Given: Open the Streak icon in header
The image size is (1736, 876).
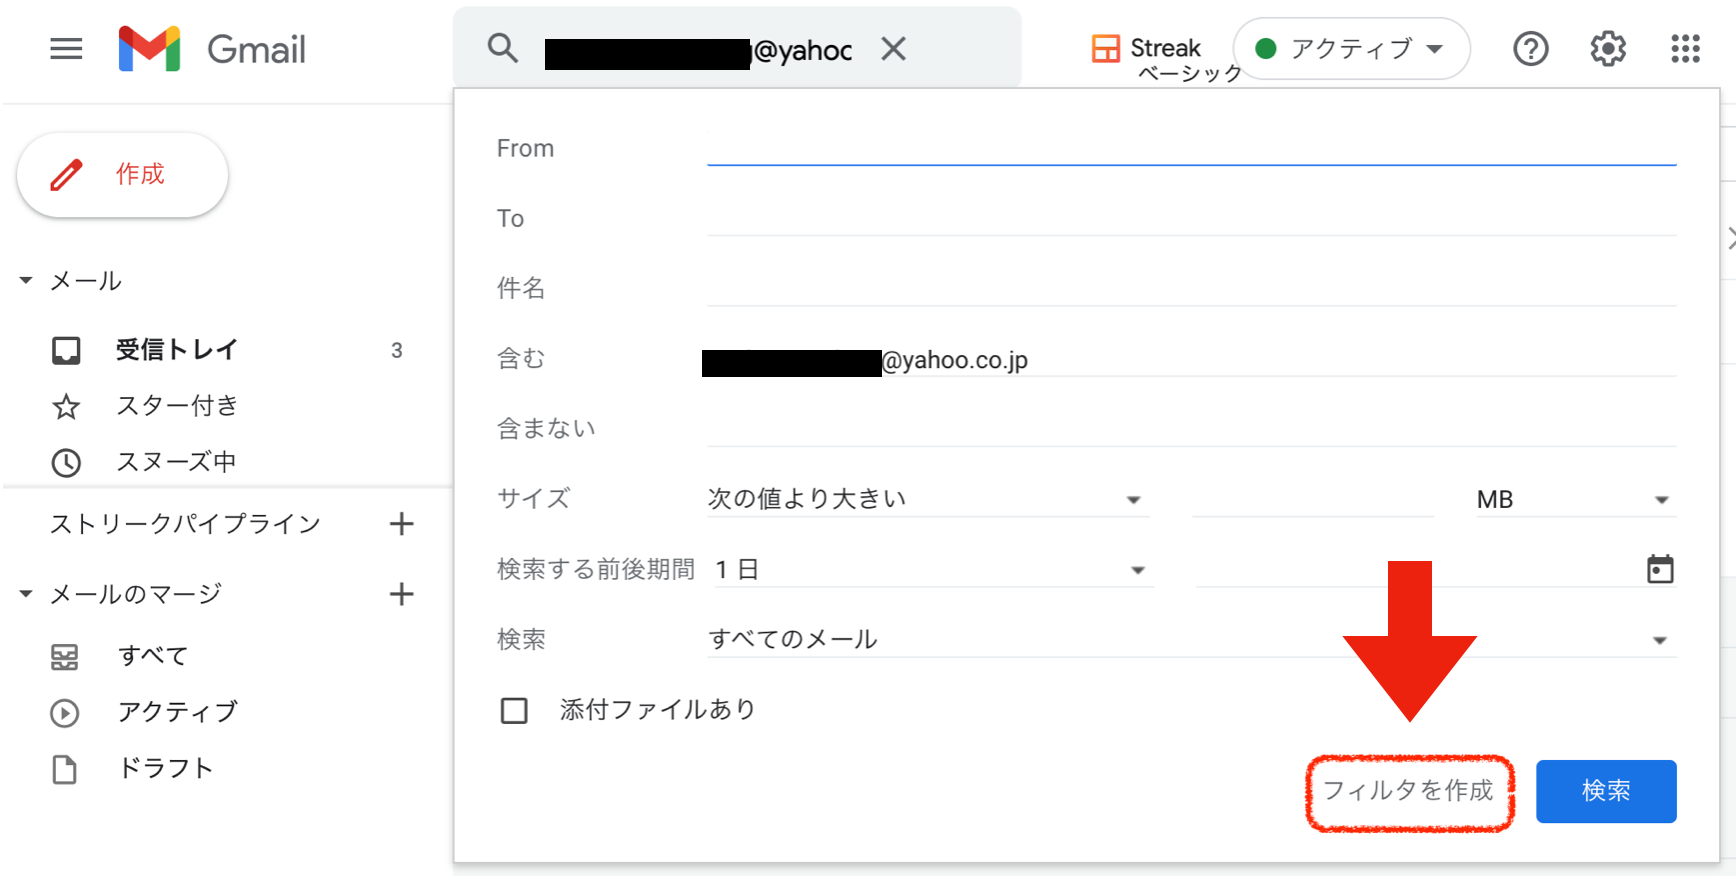Looking at the screenshot, I should click(x=1105, y=48).
